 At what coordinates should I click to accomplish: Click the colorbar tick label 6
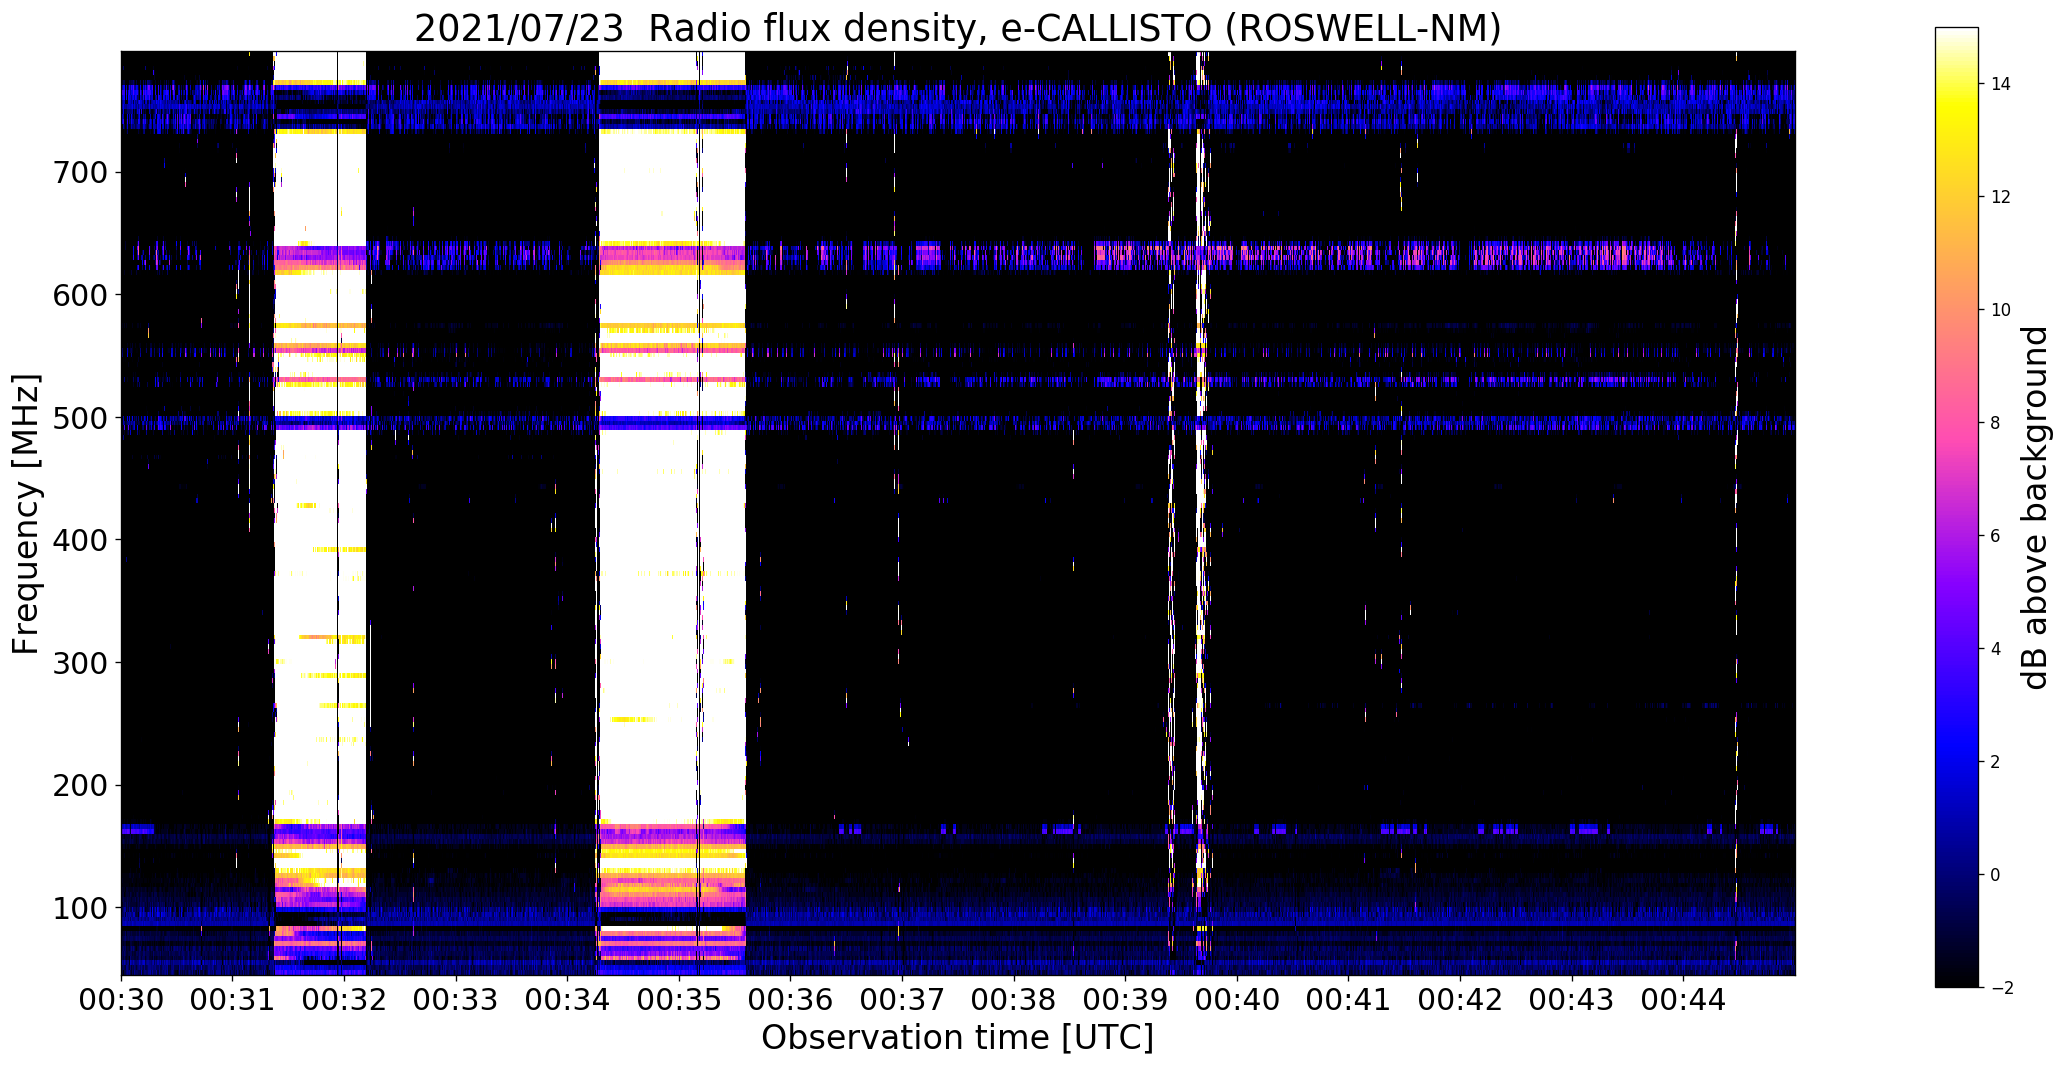(1996, 536)
